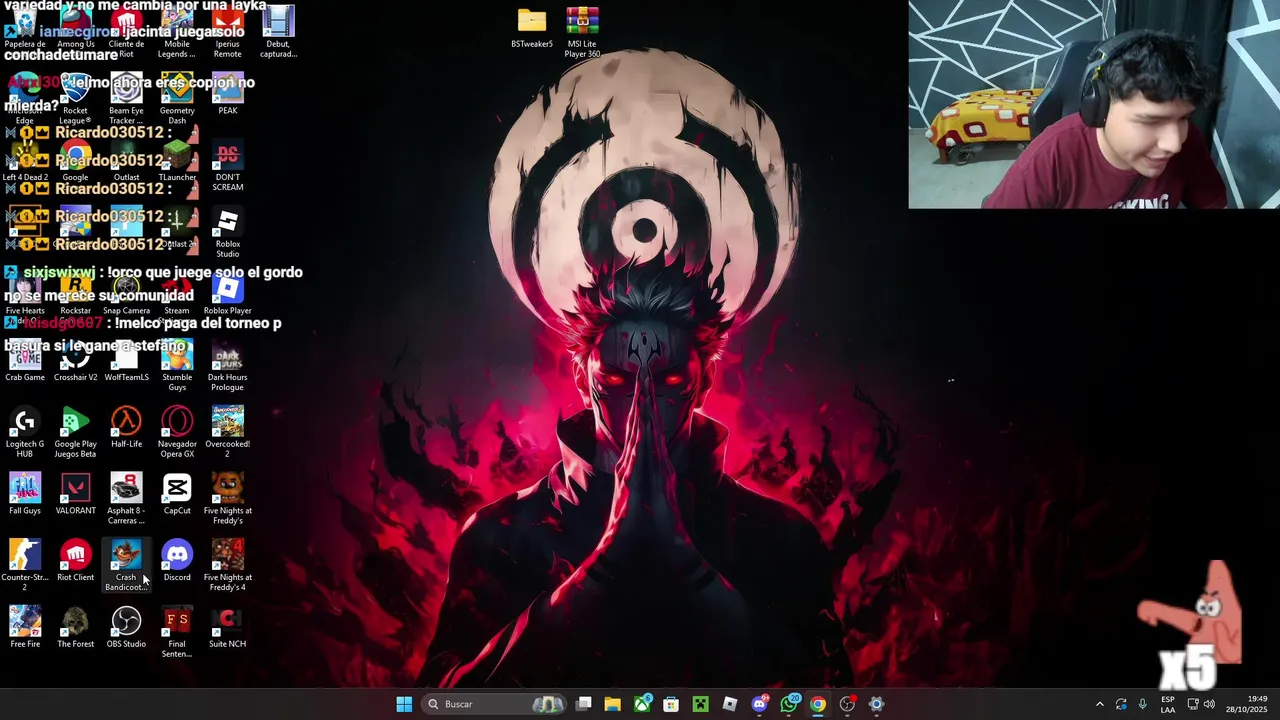The width and height of the screenshot is (1280, 720).
Task: Launch CapCut video editor
Action: pyautogui.click(x=177, y=495)
